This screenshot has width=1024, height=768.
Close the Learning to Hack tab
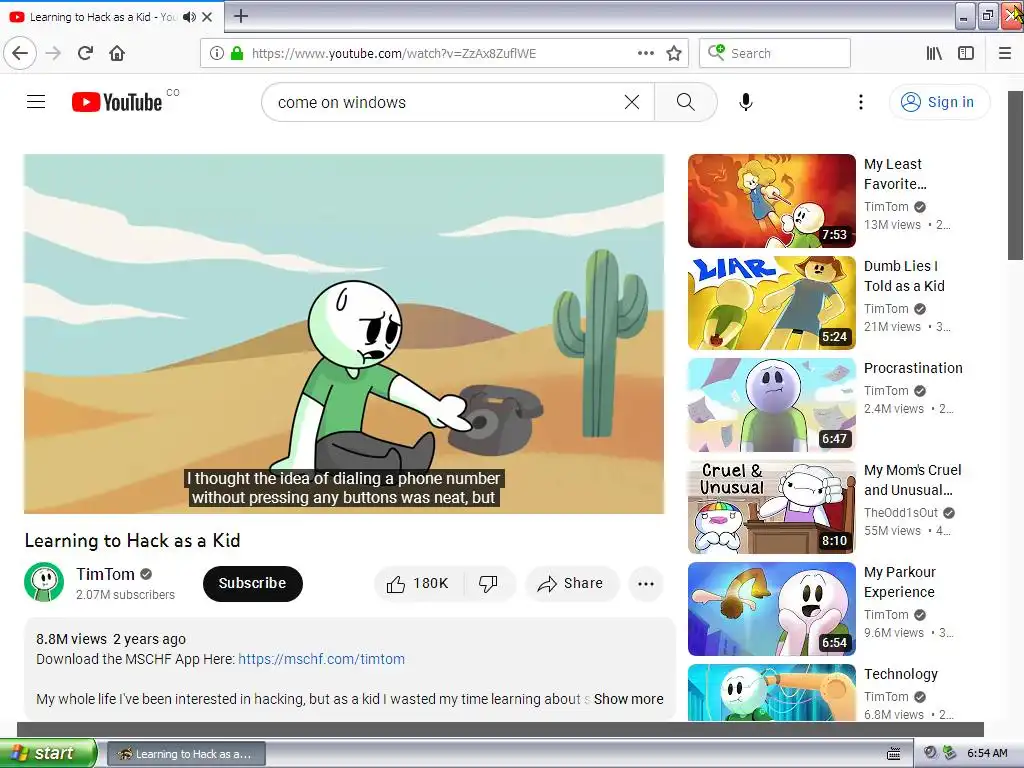coord(207,17)
